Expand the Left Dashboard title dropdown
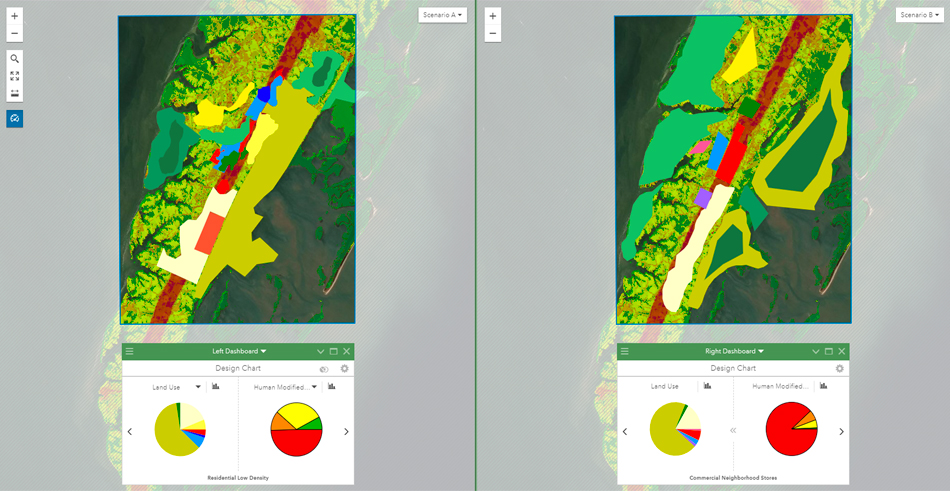 (x=239, y=351)
